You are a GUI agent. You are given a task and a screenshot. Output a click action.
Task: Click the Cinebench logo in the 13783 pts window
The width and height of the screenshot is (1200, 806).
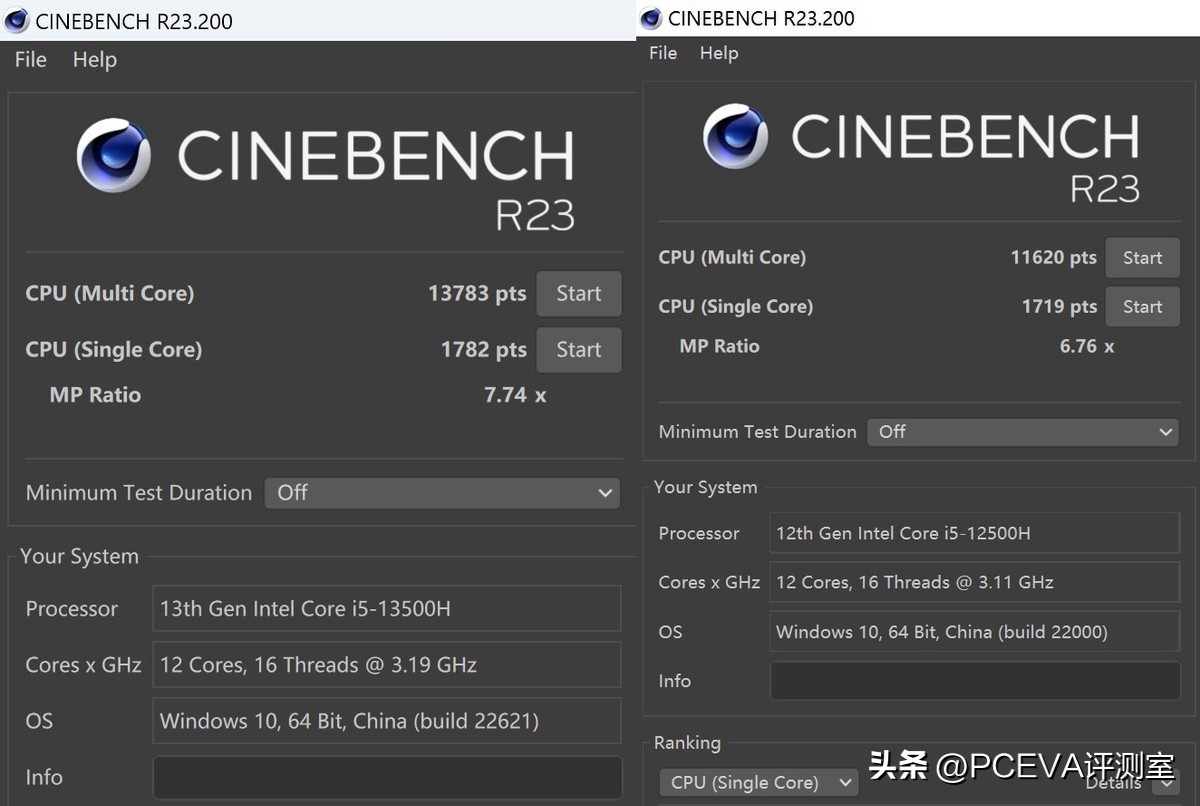114,155
